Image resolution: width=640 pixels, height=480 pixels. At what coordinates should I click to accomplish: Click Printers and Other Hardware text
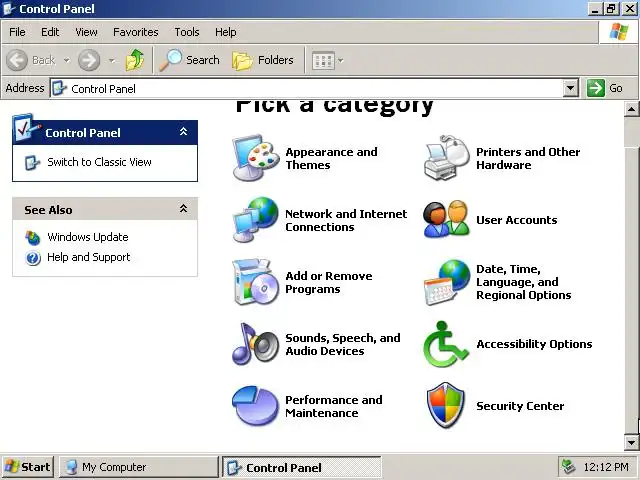pos(528,158)
